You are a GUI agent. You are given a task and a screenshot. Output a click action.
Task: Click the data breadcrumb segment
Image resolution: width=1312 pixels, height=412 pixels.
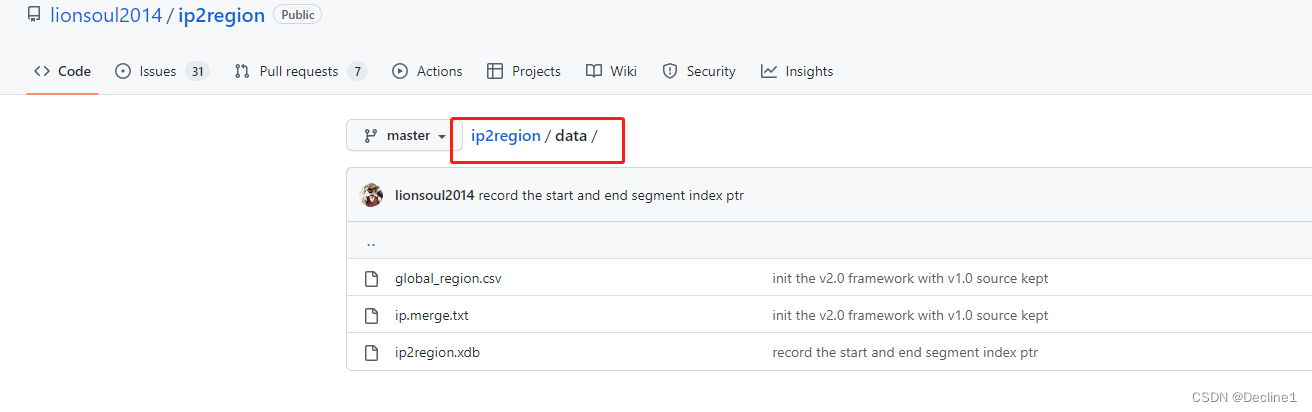pyautogui.click(x=571, y=135)
